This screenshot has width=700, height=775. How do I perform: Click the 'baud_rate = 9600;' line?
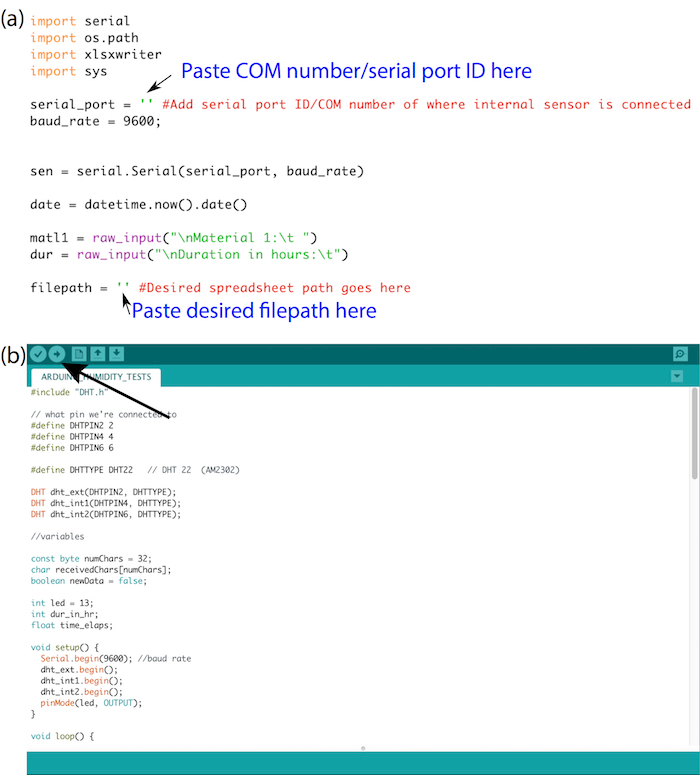(x=96, y=122)
